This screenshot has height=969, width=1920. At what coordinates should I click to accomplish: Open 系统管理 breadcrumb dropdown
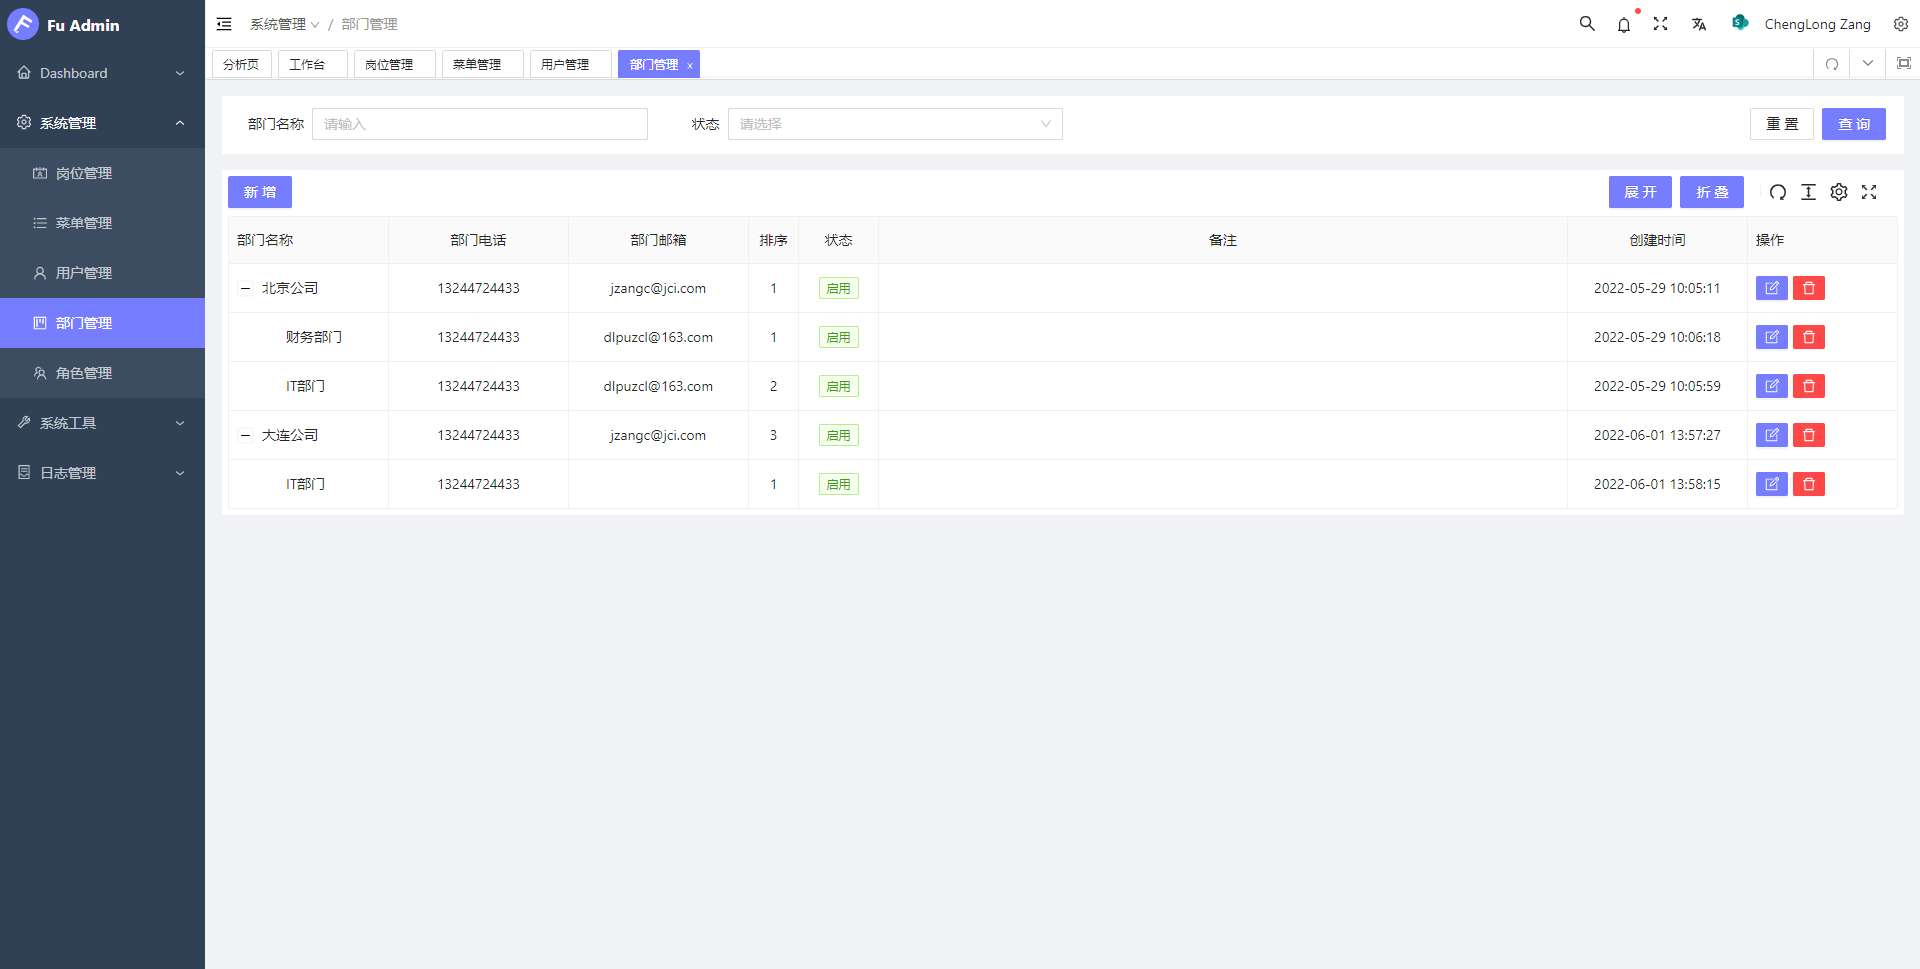click(x=284, y=24)
